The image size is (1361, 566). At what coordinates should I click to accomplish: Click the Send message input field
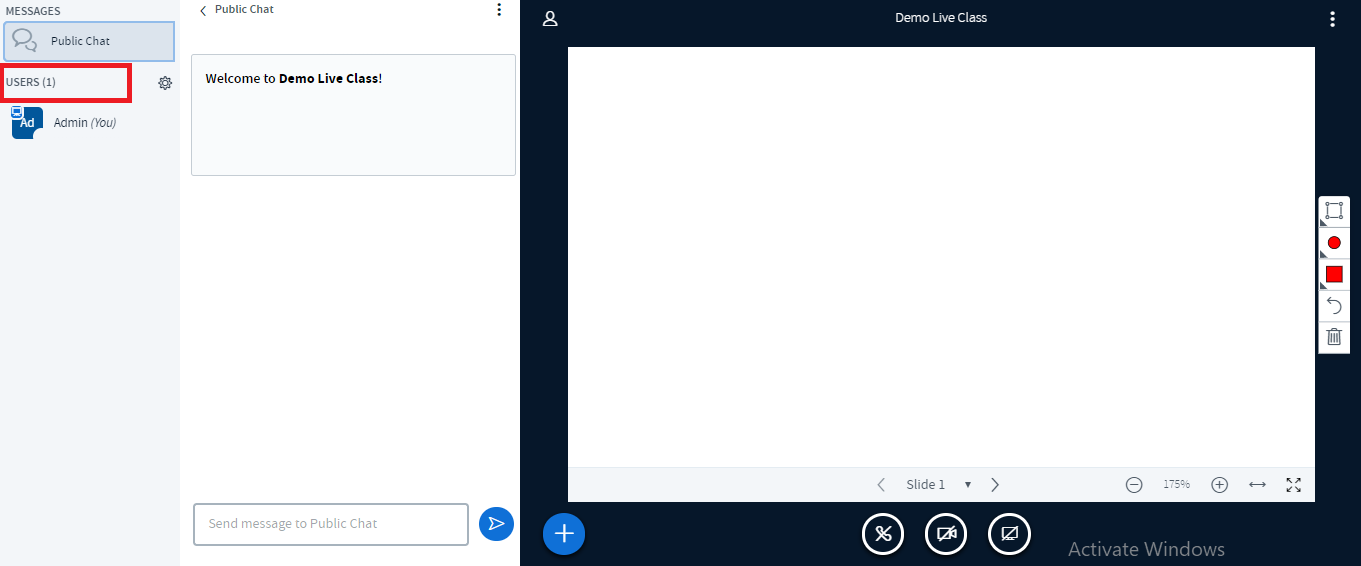(330, 524)
